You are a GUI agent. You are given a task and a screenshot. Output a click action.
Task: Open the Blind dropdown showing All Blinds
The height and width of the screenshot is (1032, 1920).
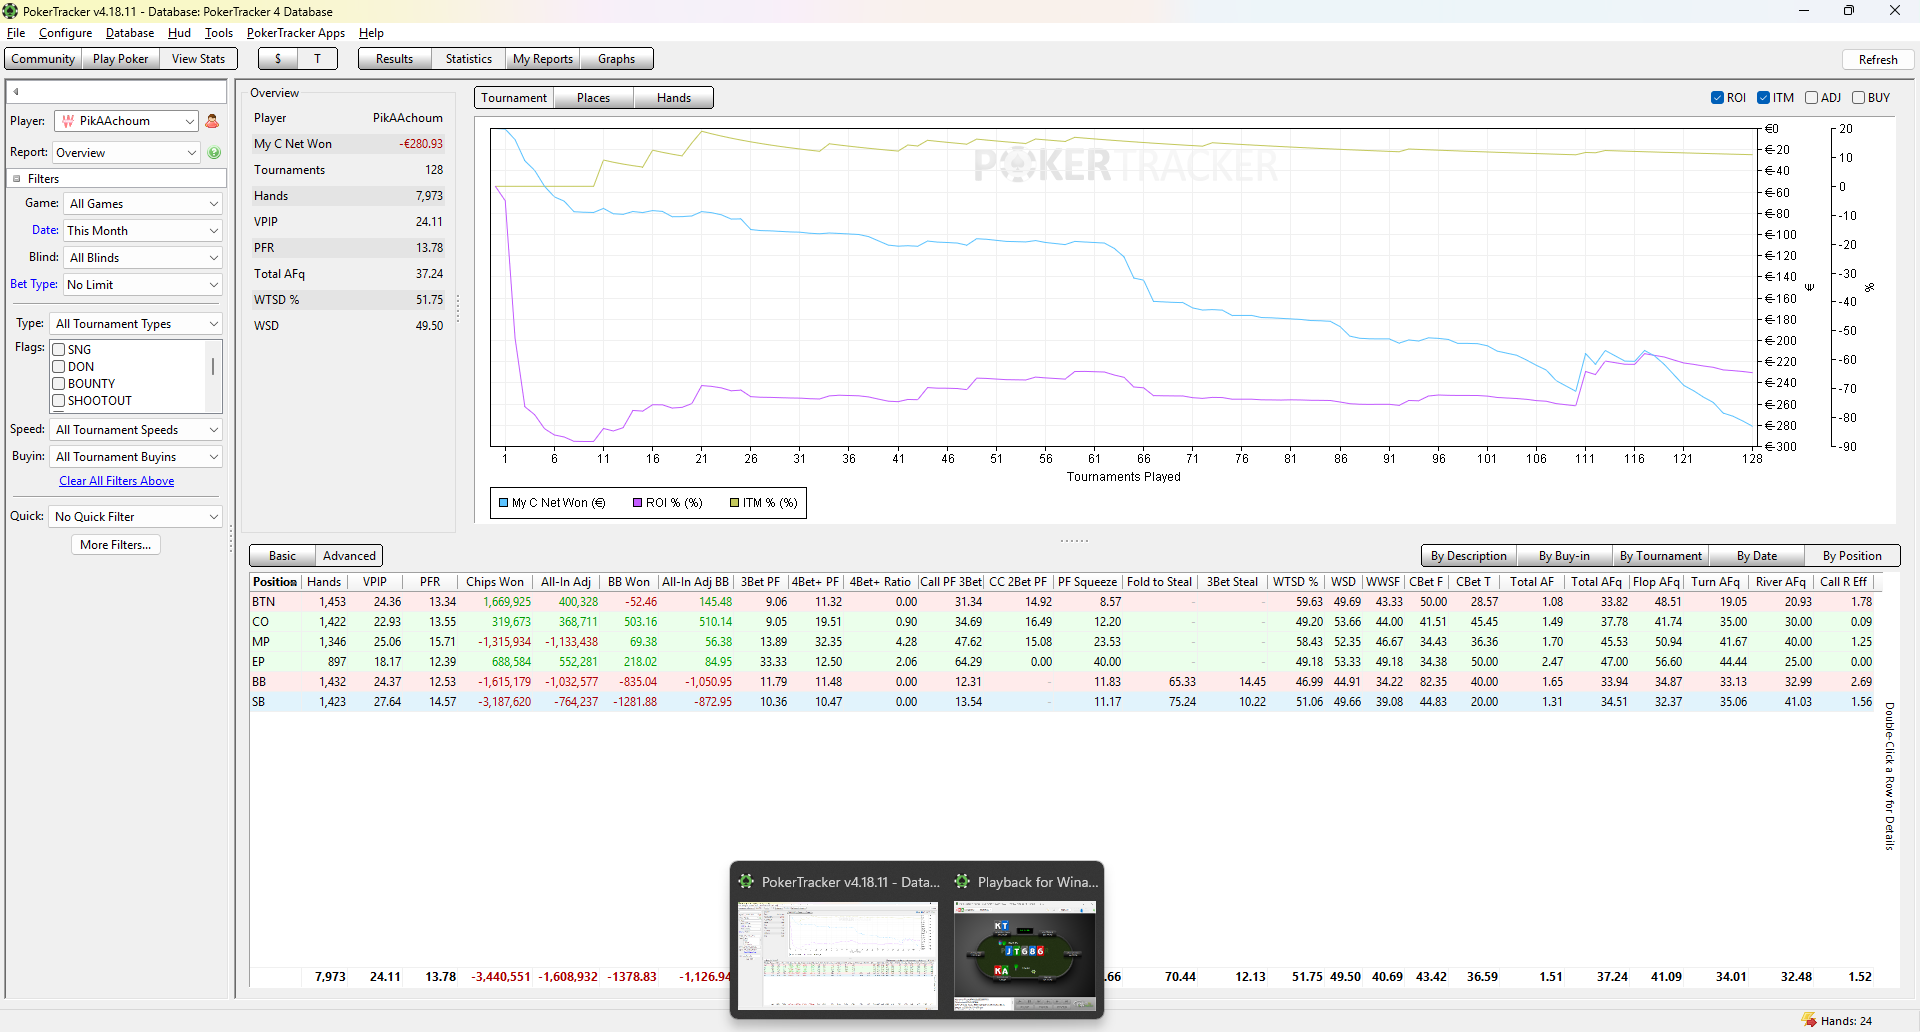pos(143,258)
